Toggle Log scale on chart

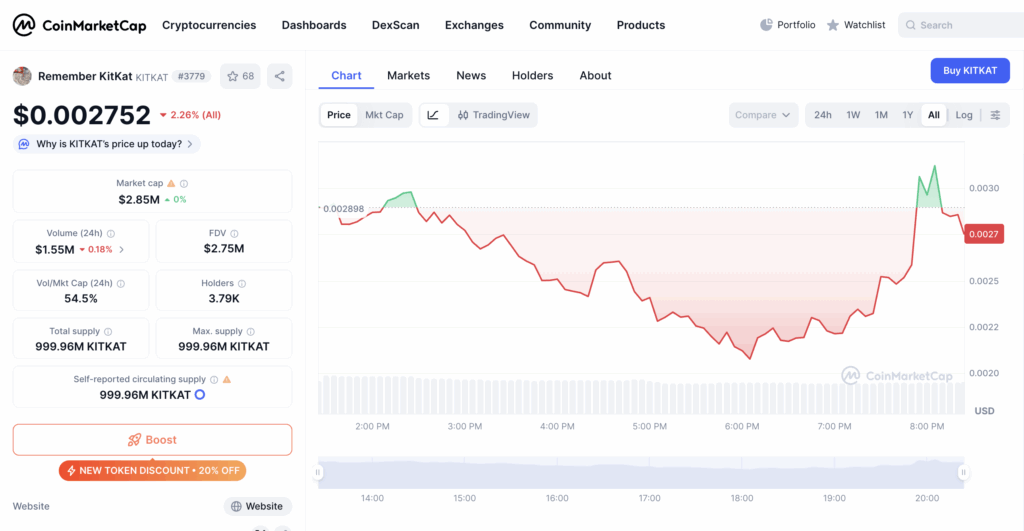[x=963, y=115]
